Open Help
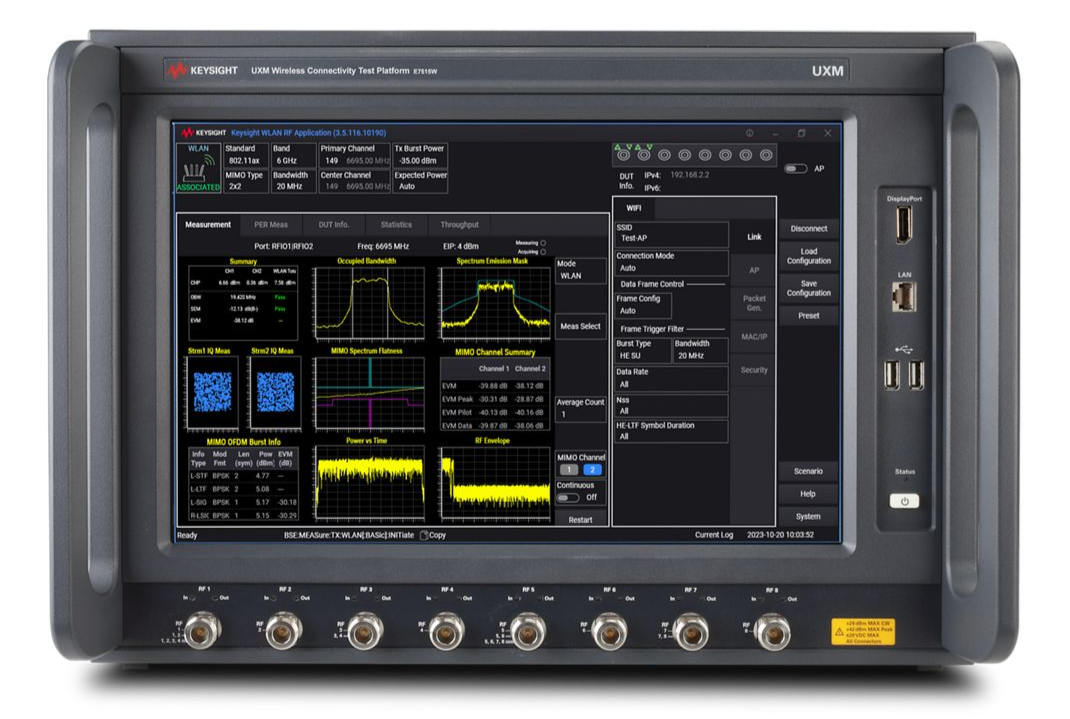The height and width of the screenshot is (719, 1070). [809, 494]
